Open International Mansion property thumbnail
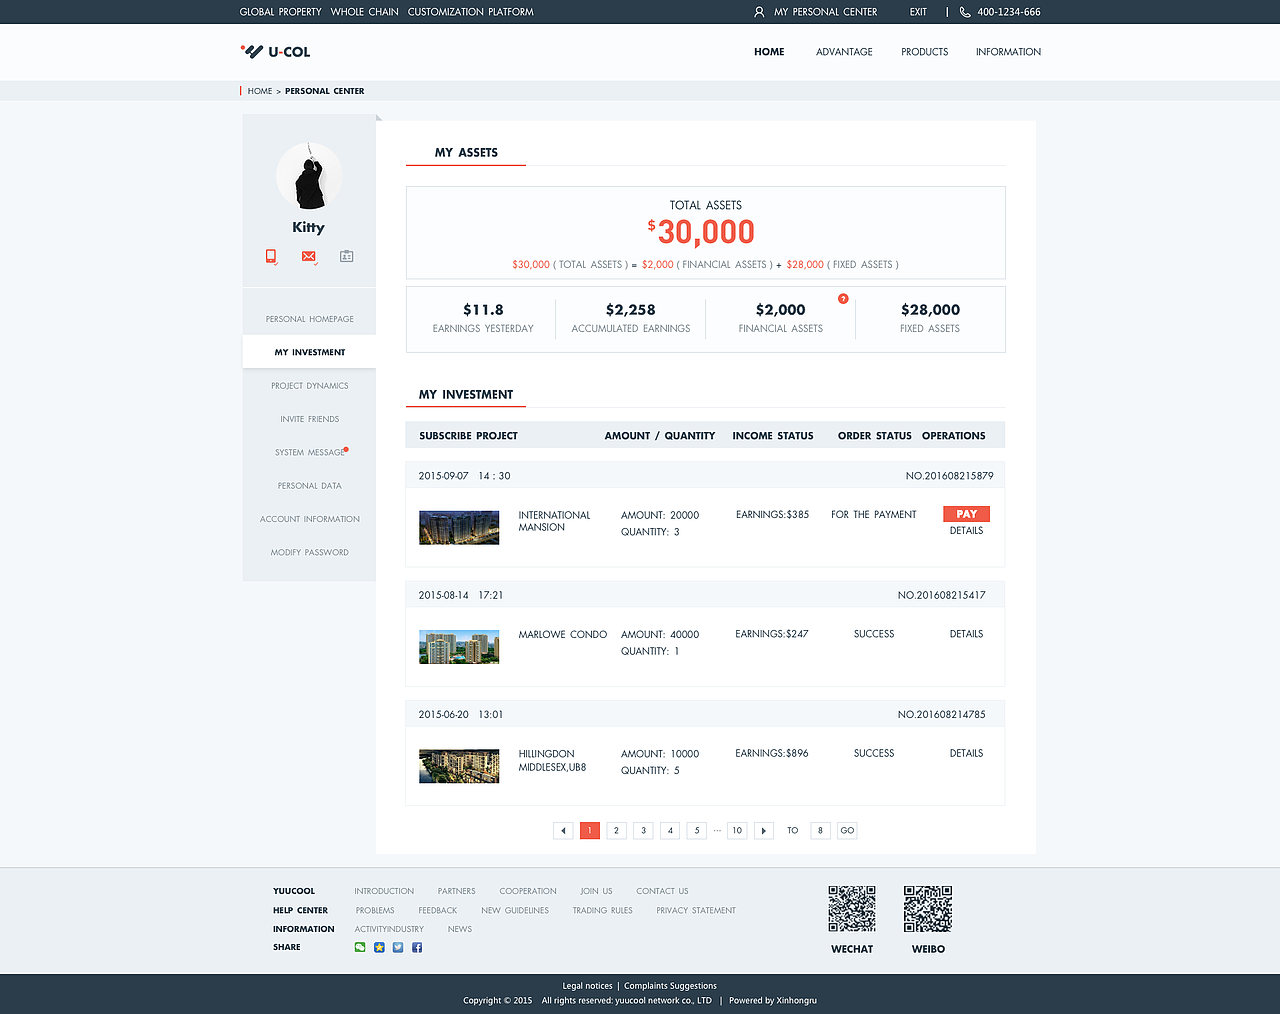Image resolution: width=1280 pixels, height=1014 pixels. coord(459,528)
